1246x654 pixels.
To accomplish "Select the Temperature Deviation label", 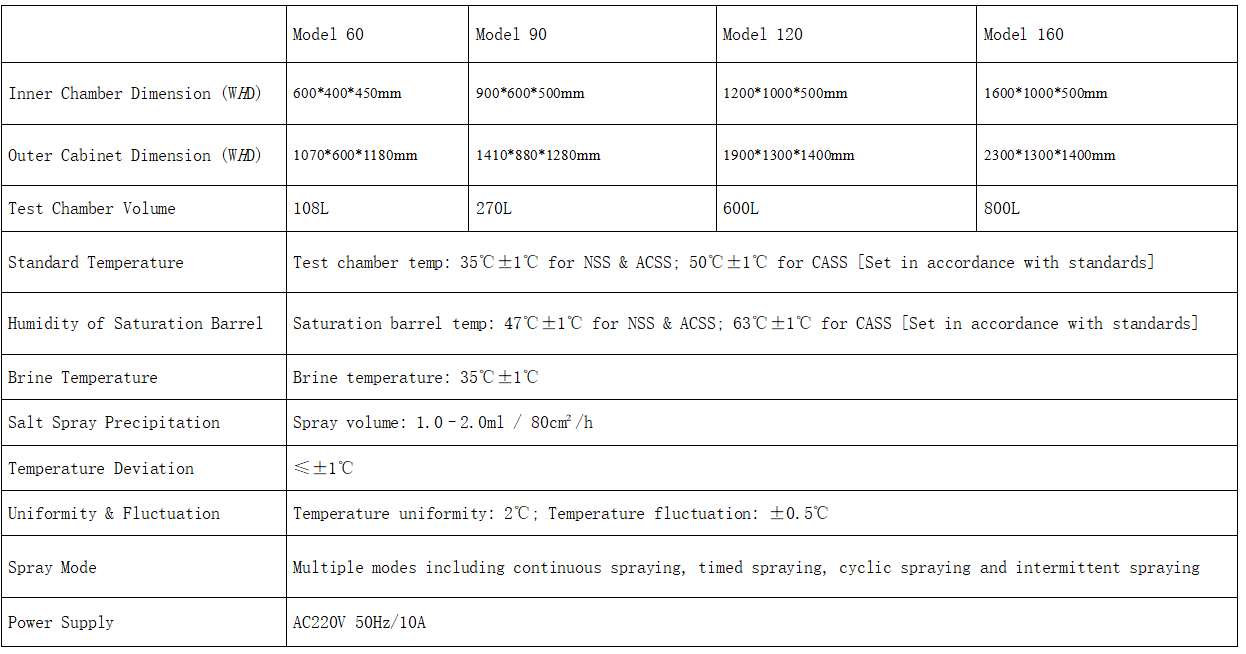I will [101, 468].
